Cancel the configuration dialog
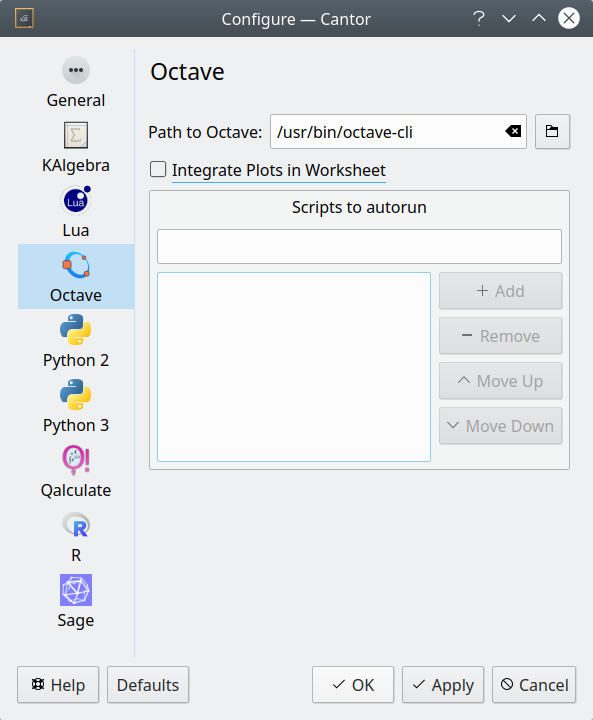This screenshot has width=593, height=720. click(534, 685)
